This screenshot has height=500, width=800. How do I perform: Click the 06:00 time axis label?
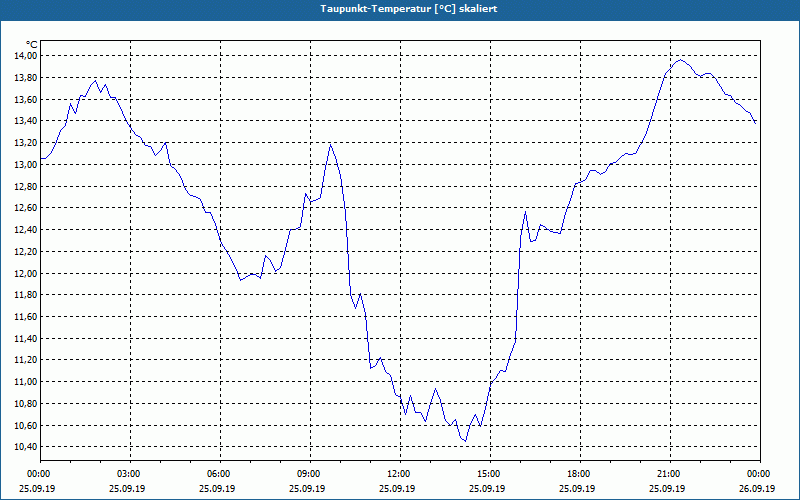(x=220, y=474)
